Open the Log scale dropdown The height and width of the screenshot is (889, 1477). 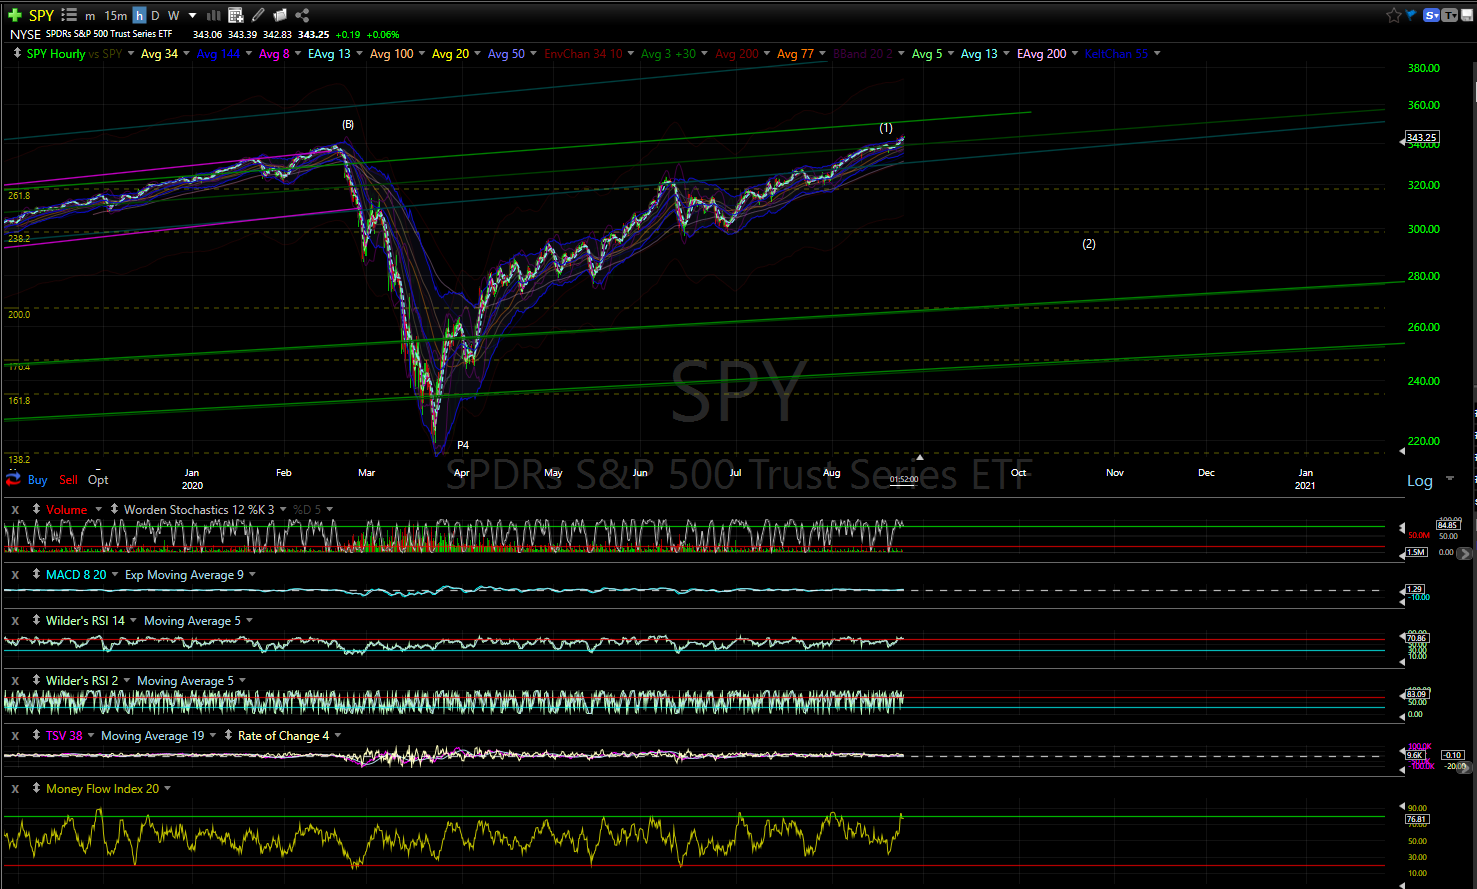[x=1450, y=480]
